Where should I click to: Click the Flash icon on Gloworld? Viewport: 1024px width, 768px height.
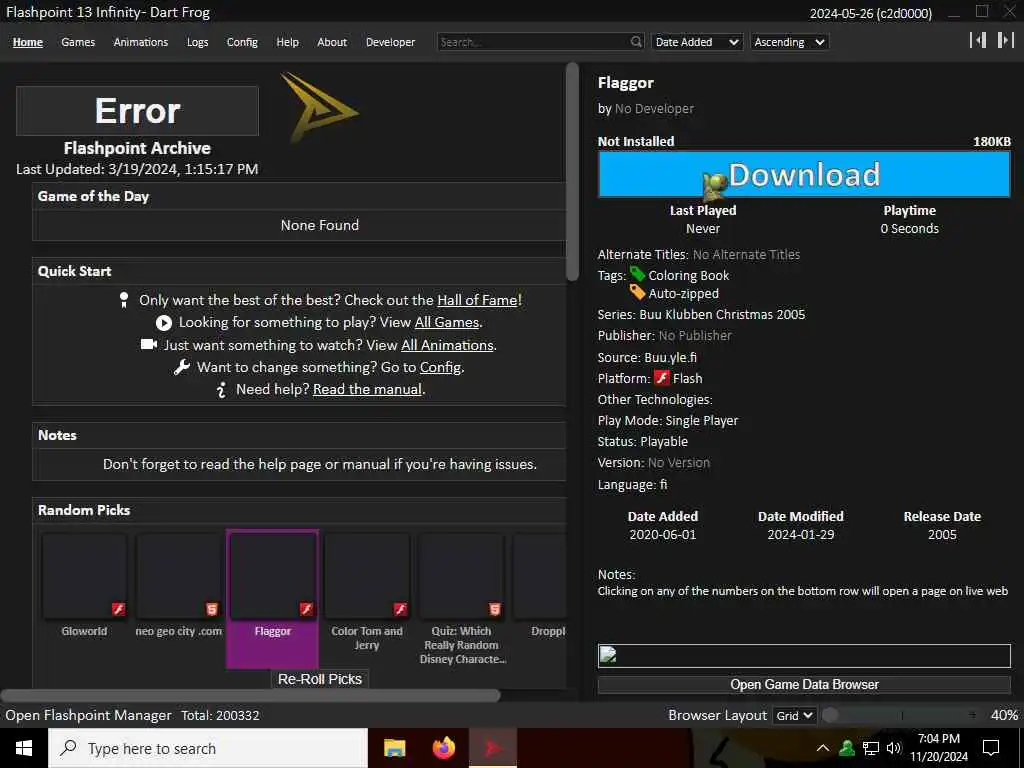click(118, 609)
